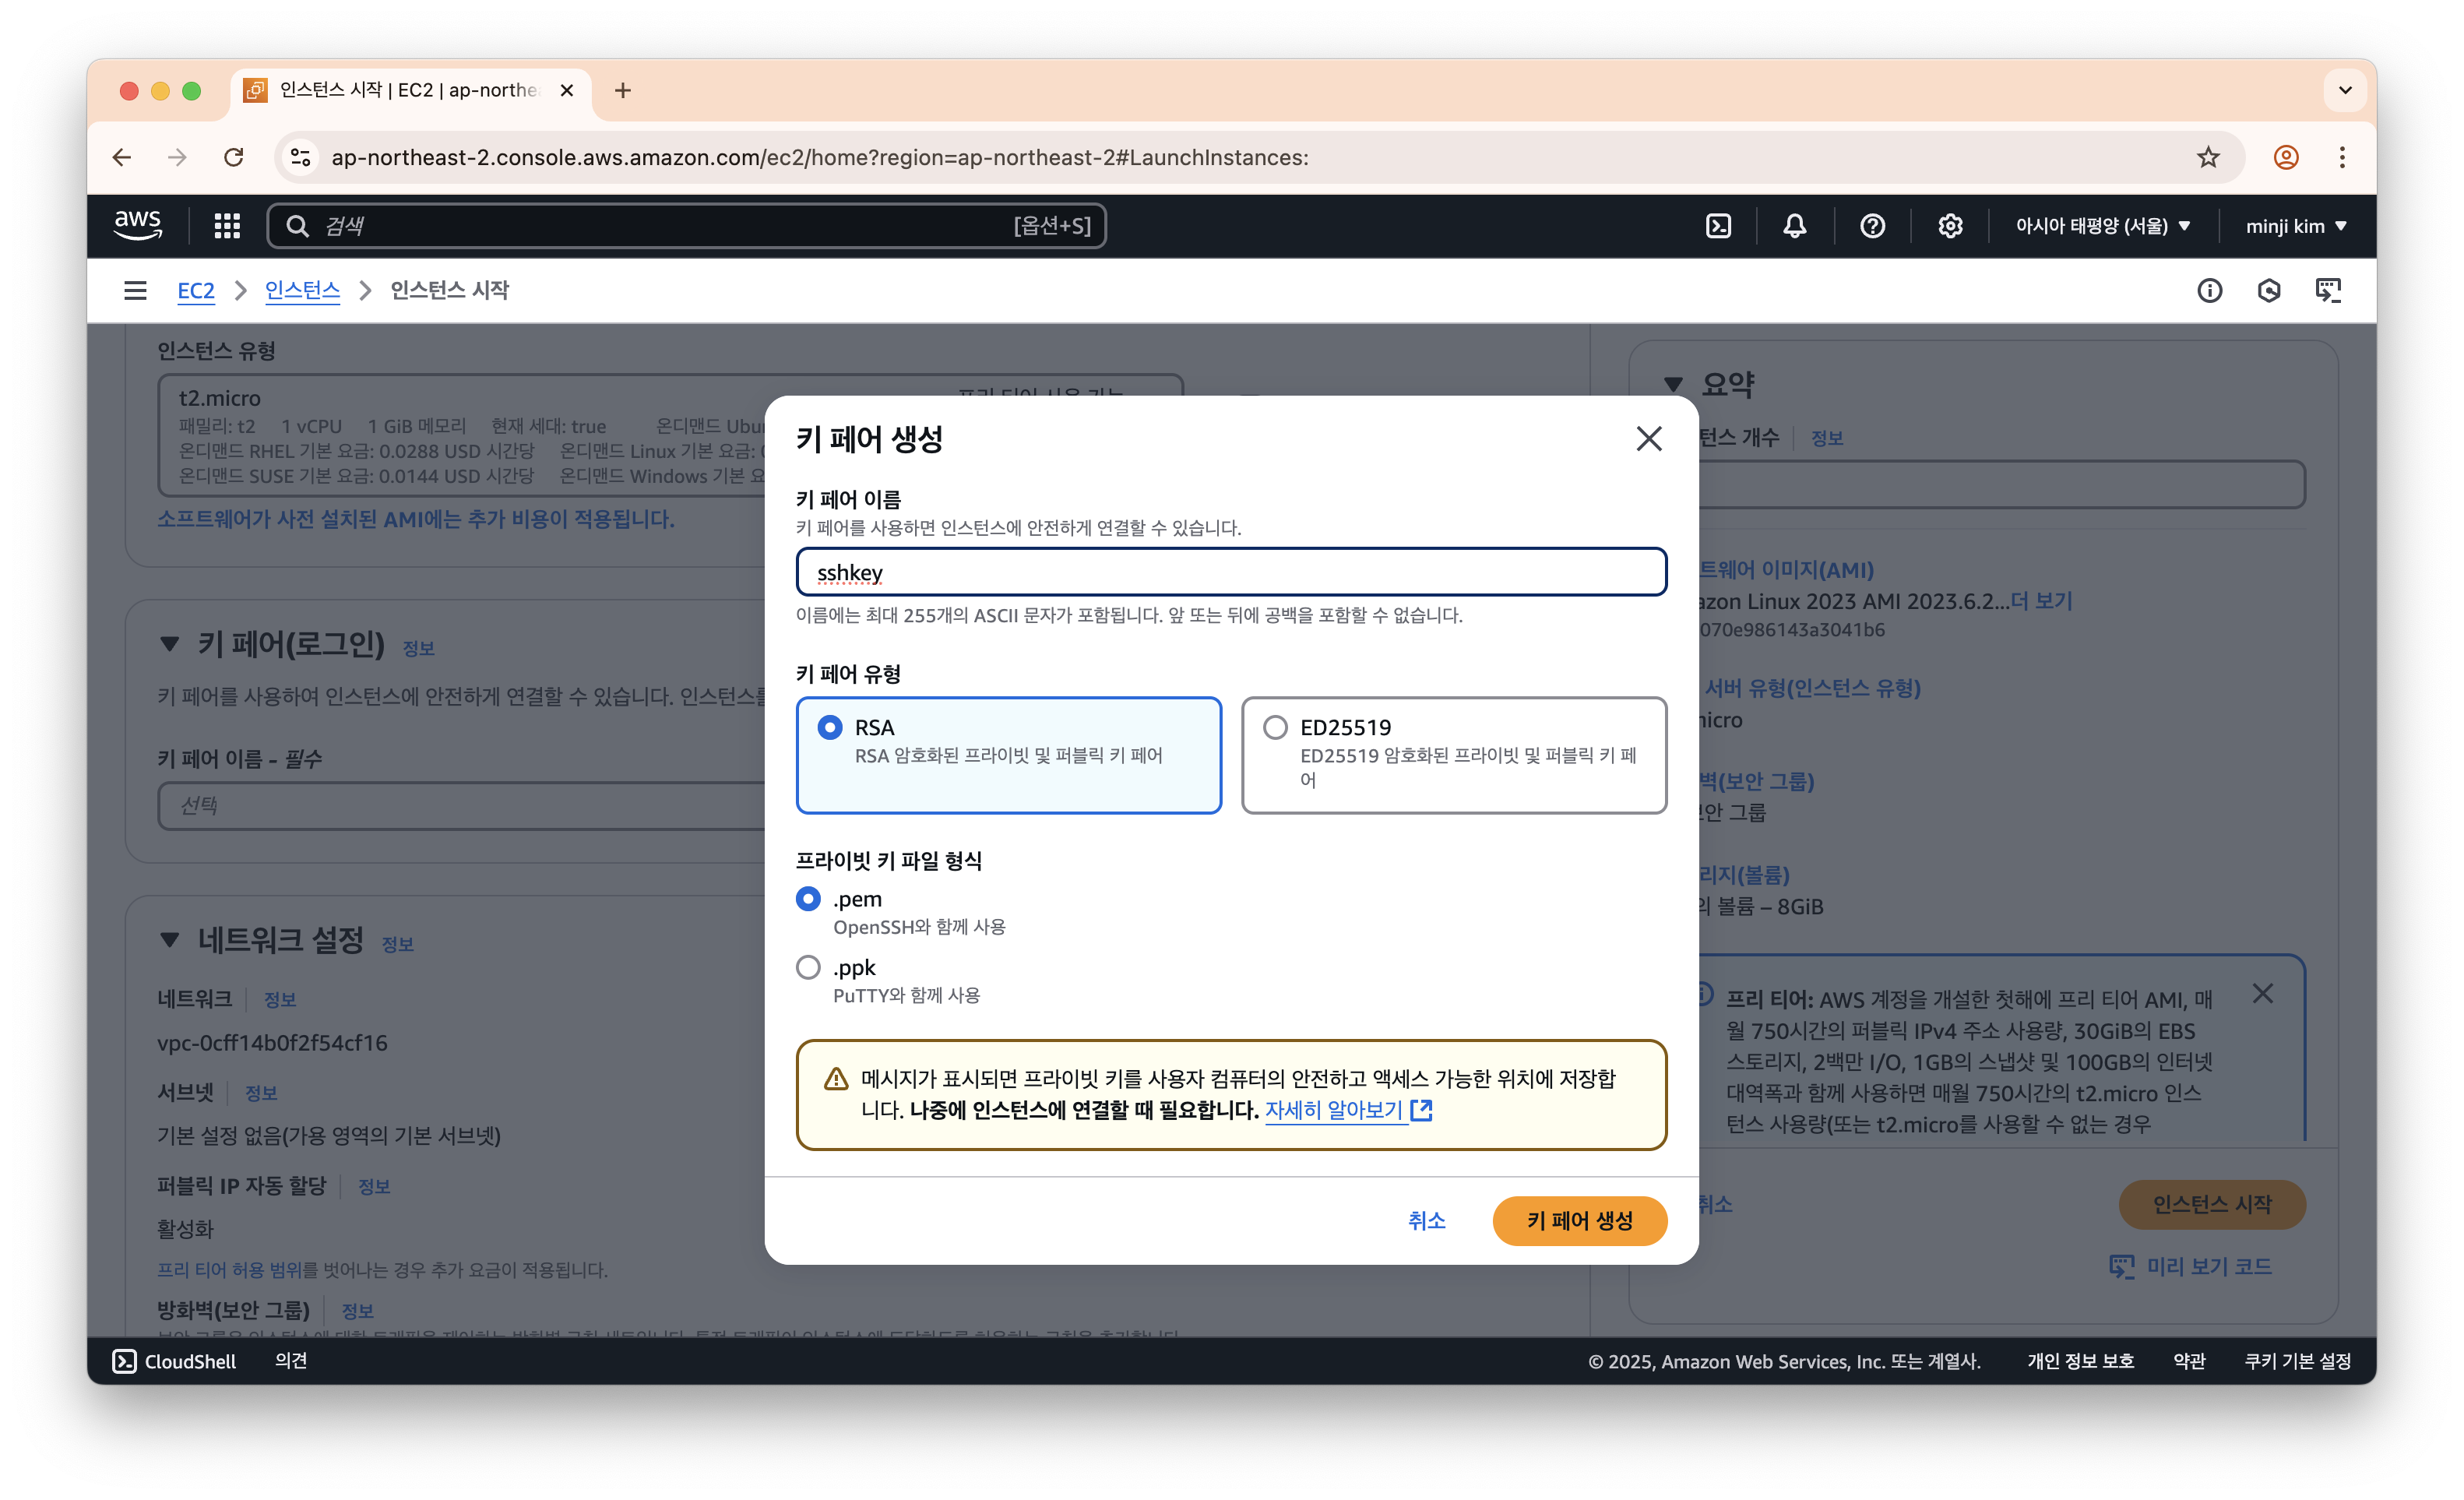
Task: Go to 인스턴스 breadcrumb
Action: (302, 290)
